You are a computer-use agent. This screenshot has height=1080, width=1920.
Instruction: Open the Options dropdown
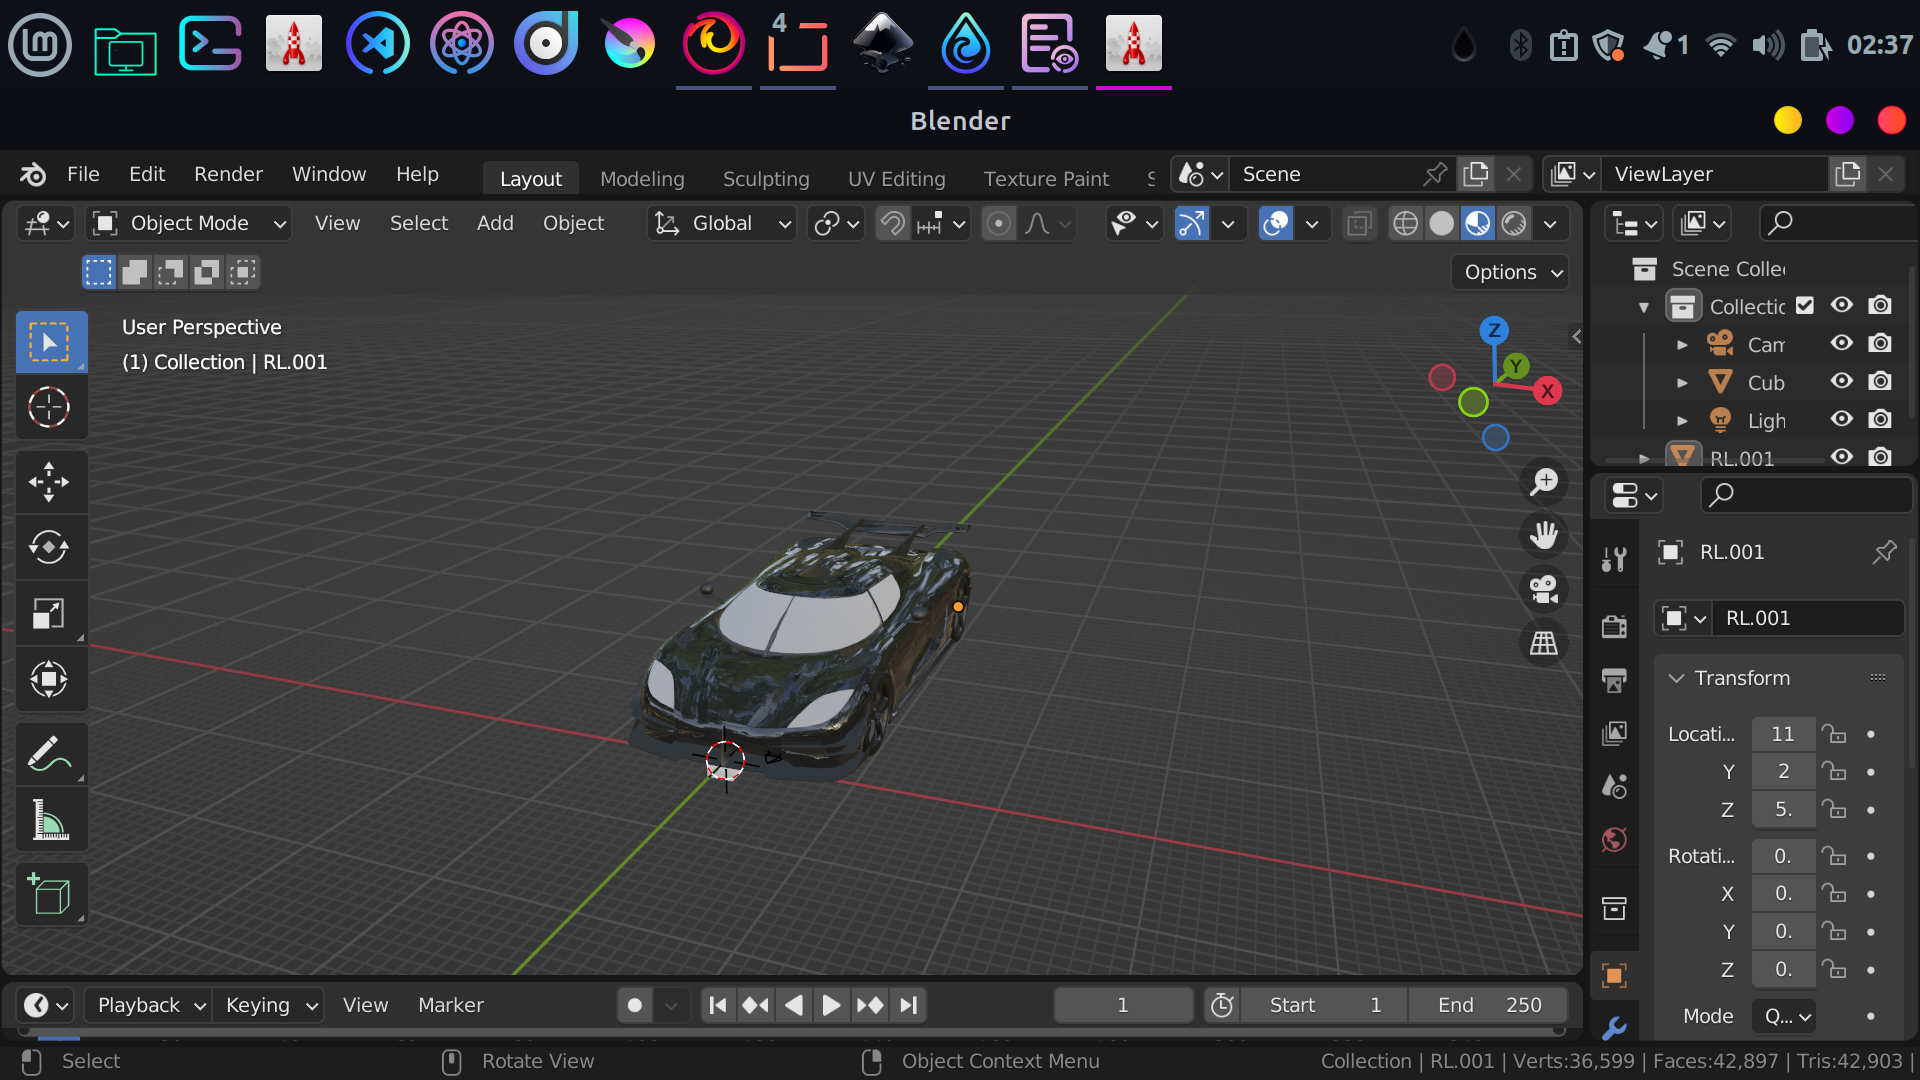click(x=1510, y=272)
